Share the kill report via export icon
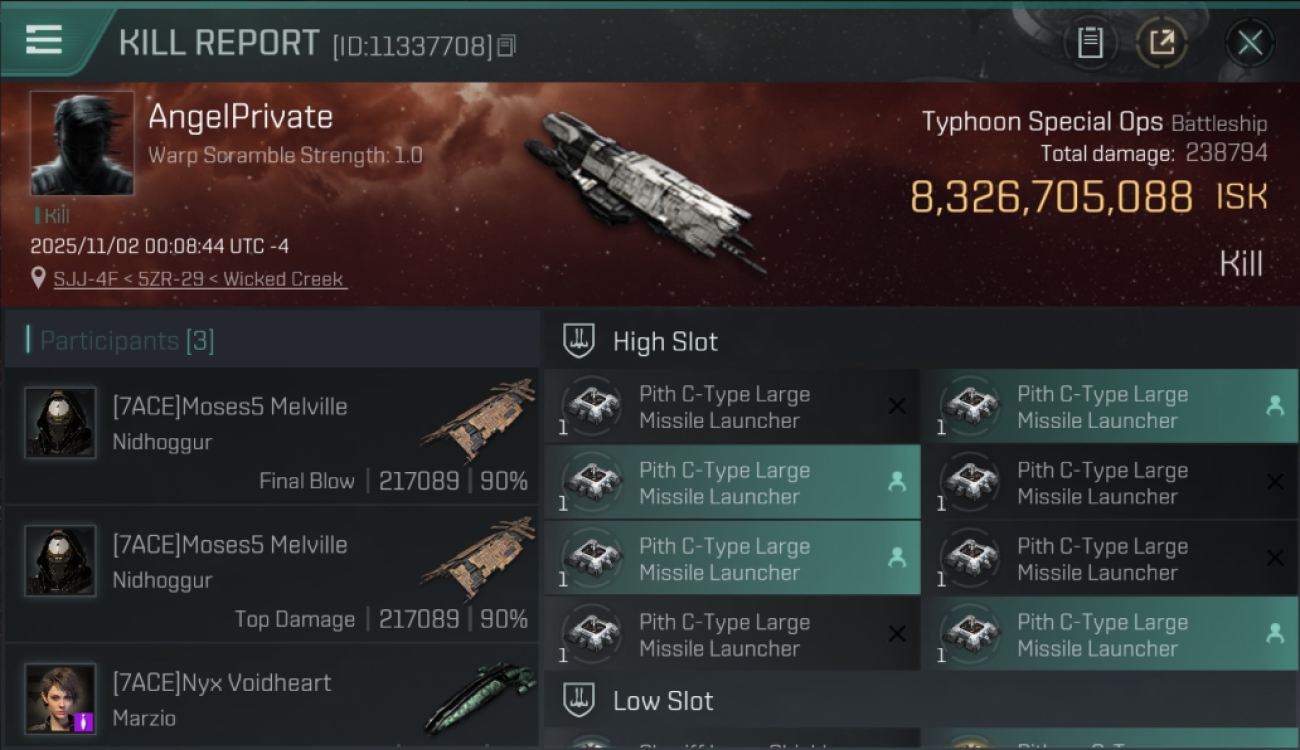This screenshot has height=750, width=1300. (x=1161, y=43)
